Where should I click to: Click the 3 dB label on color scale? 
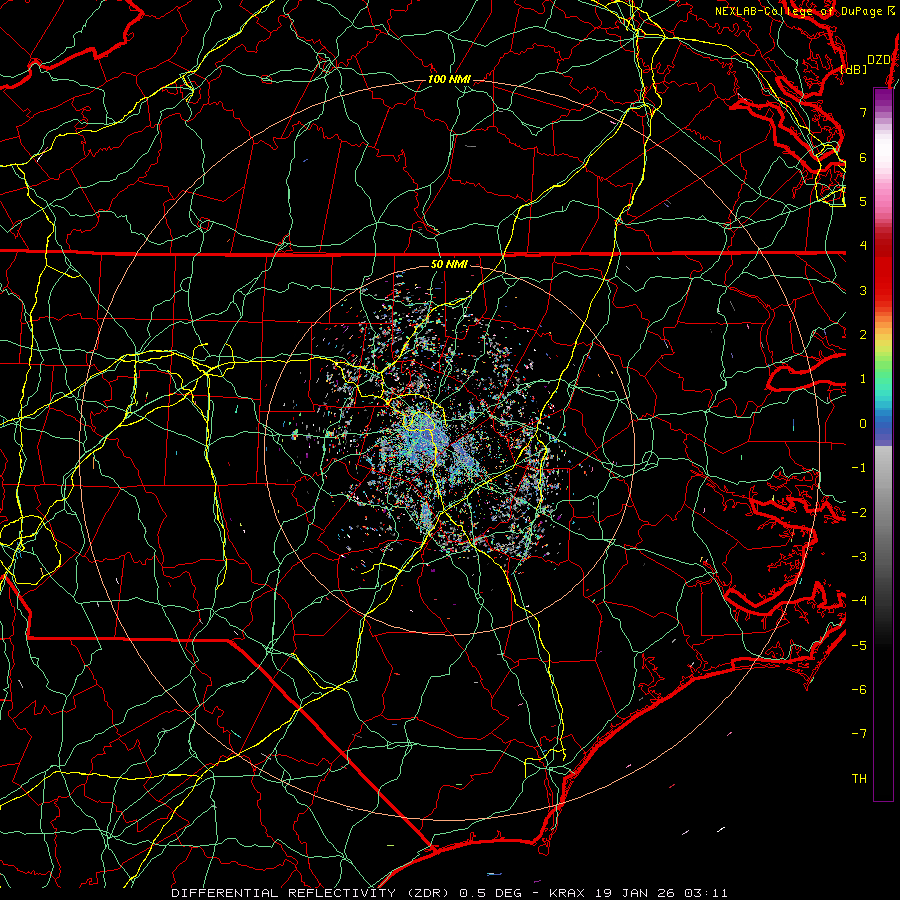tap(863, 290)
